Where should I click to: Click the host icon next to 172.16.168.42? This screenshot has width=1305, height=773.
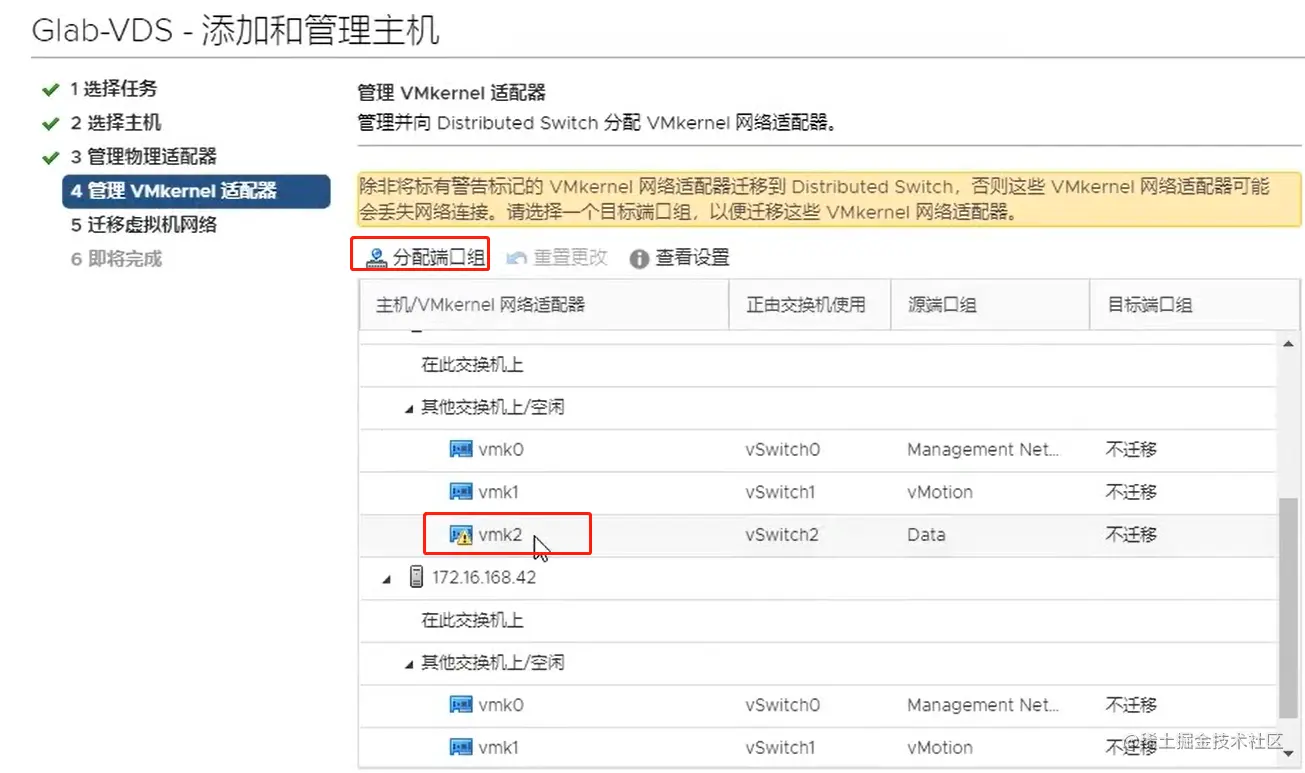tap(416, 577)
